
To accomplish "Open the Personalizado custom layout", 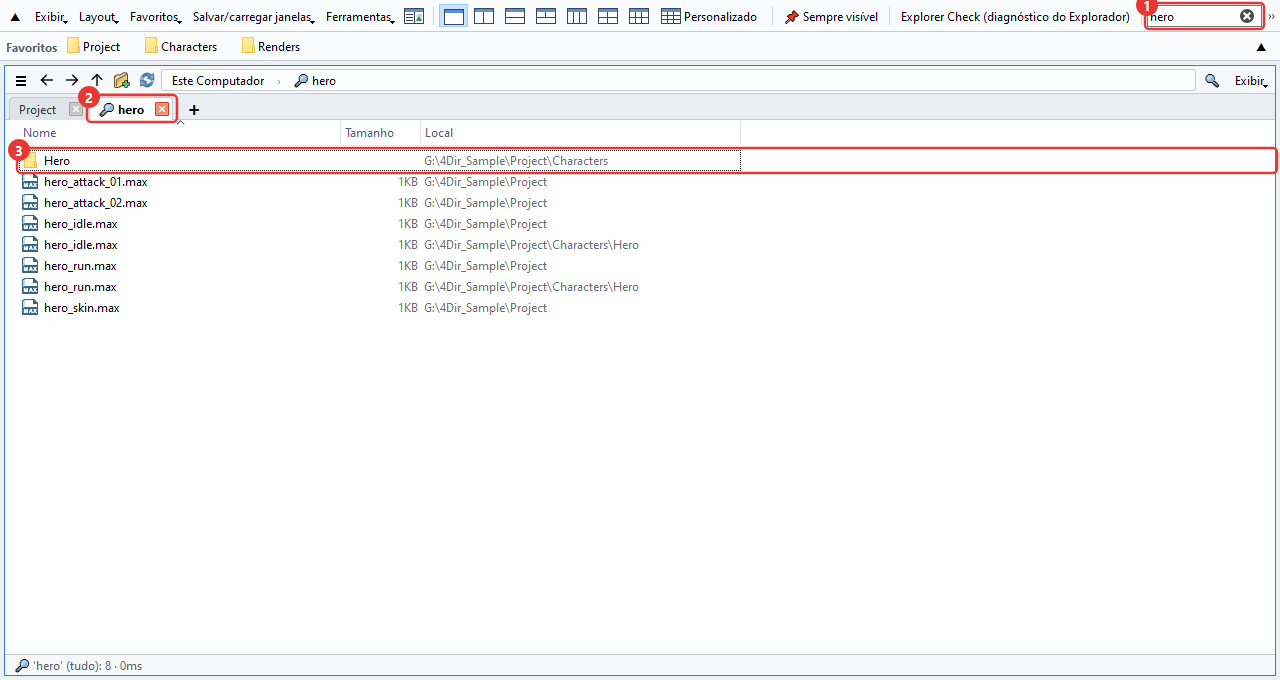I will (x=709, y=17).
